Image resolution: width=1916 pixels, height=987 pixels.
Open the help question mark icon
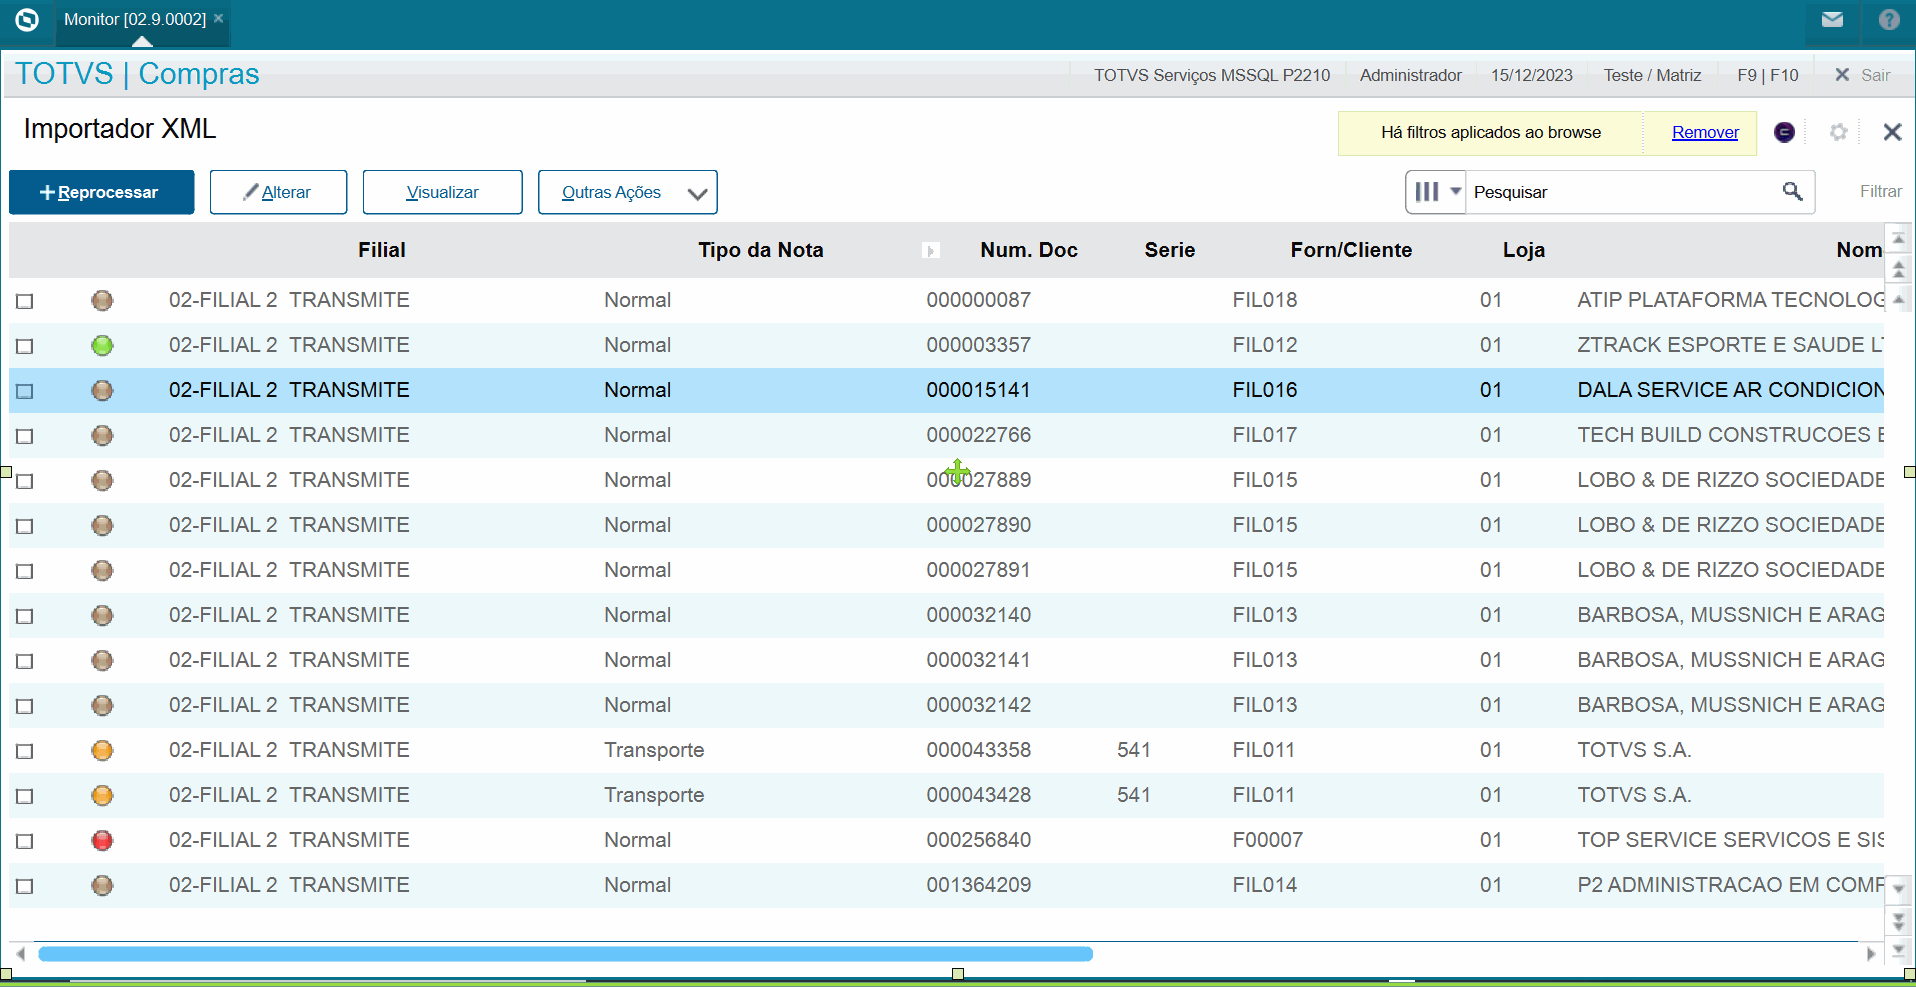pyautogui.click(x=1889, y=19)
